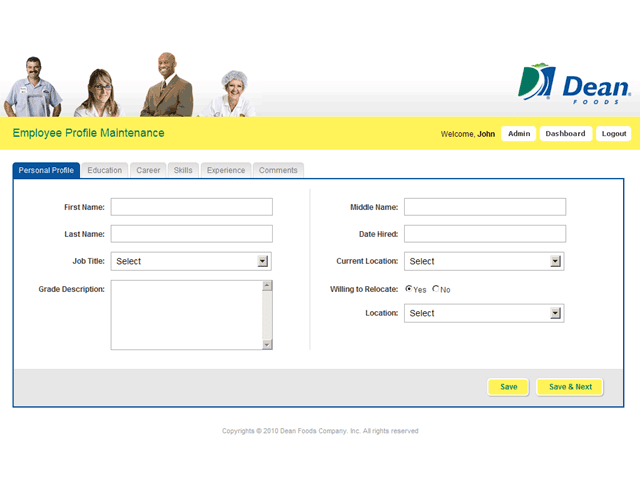Select the Yes relocate radio button
The width and height of the screenshot is (640, 480).
coord(409,289)
